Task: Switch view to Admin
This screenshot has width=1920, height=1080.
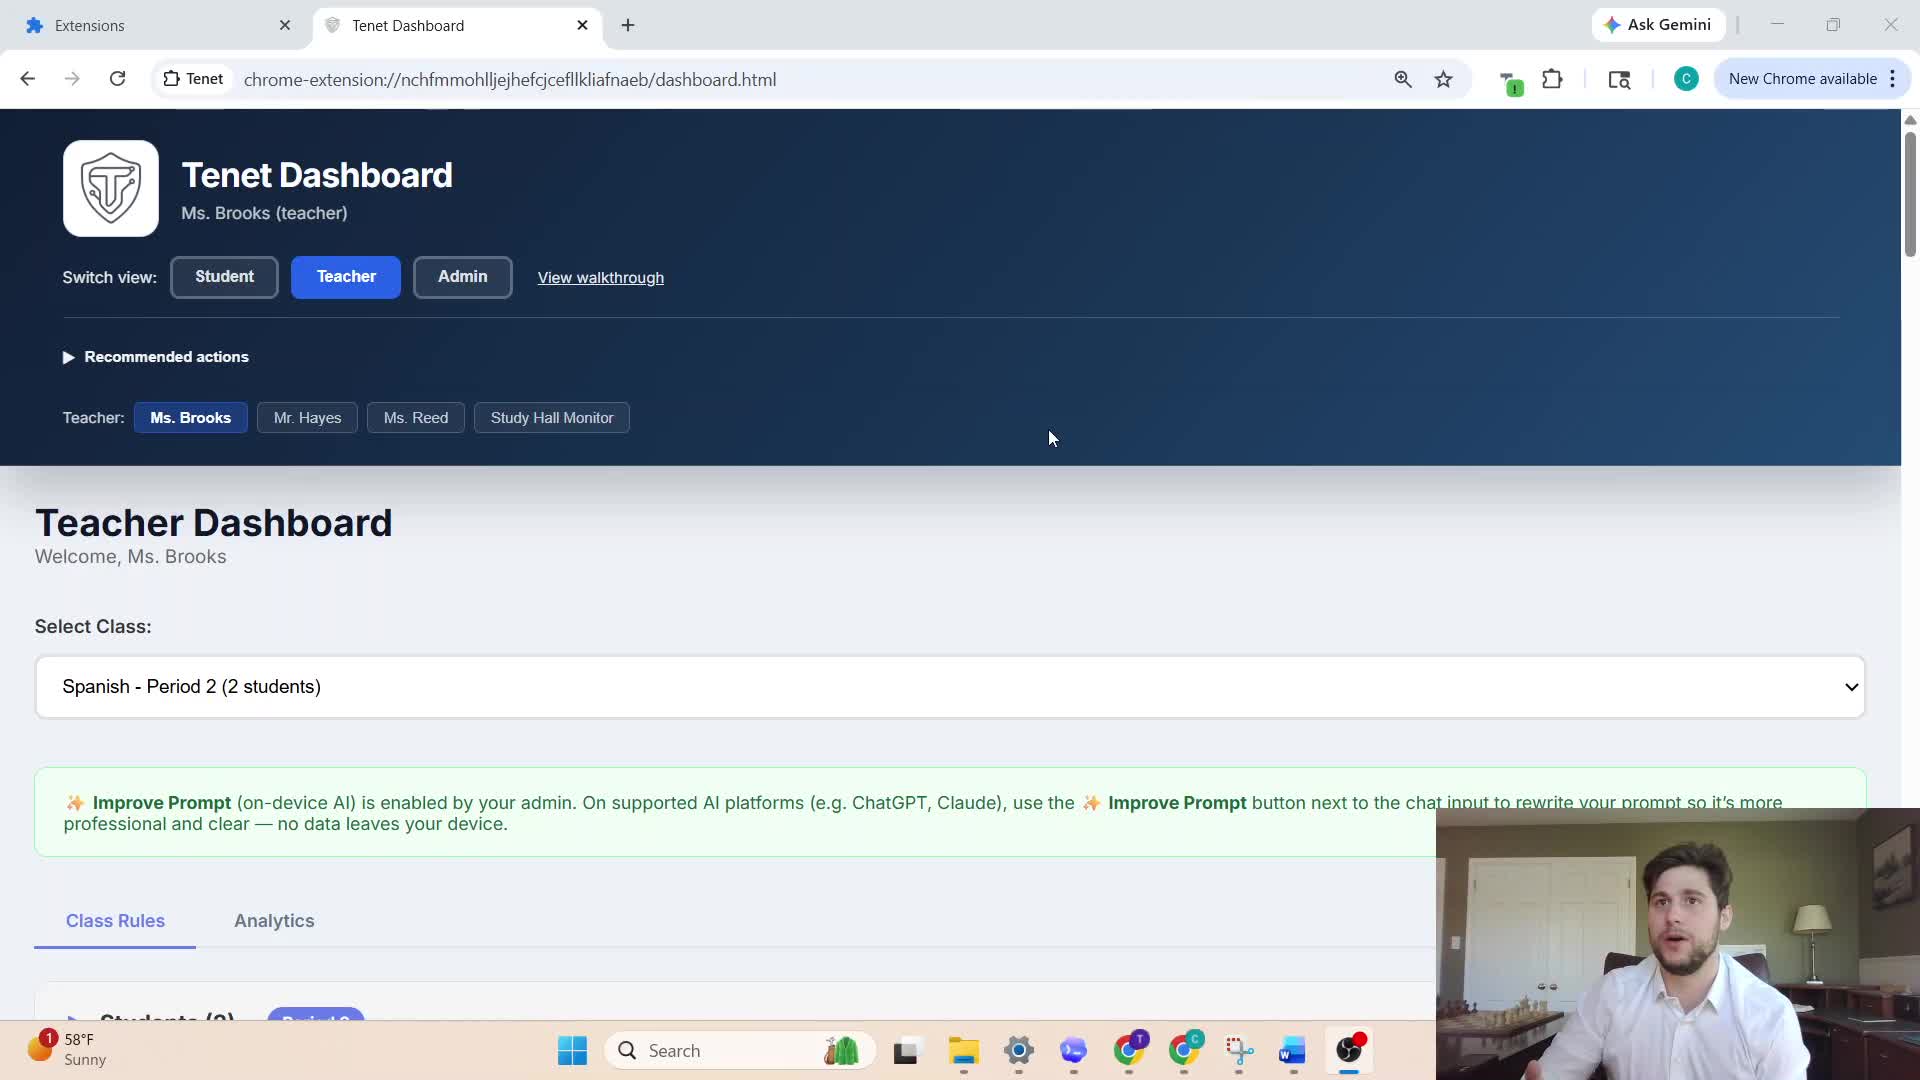Action: 462,277
